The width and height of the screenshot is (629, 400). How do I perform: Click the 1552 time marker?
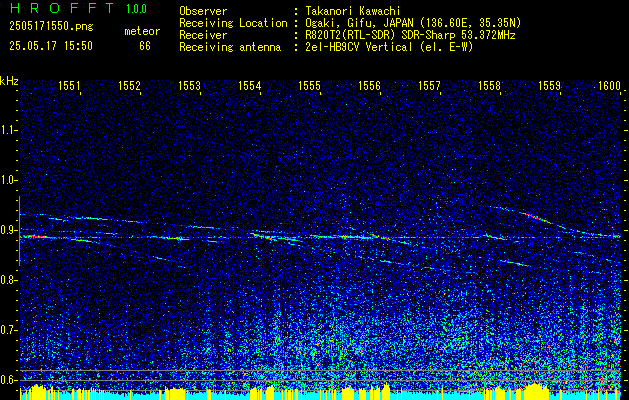[x=129, y=85]
